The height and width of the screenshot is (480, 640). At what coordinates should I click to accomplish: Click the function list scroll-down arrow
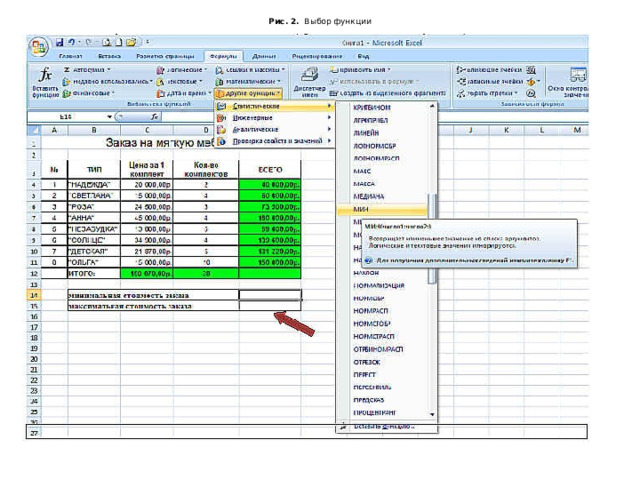click(x=432, y=414)
